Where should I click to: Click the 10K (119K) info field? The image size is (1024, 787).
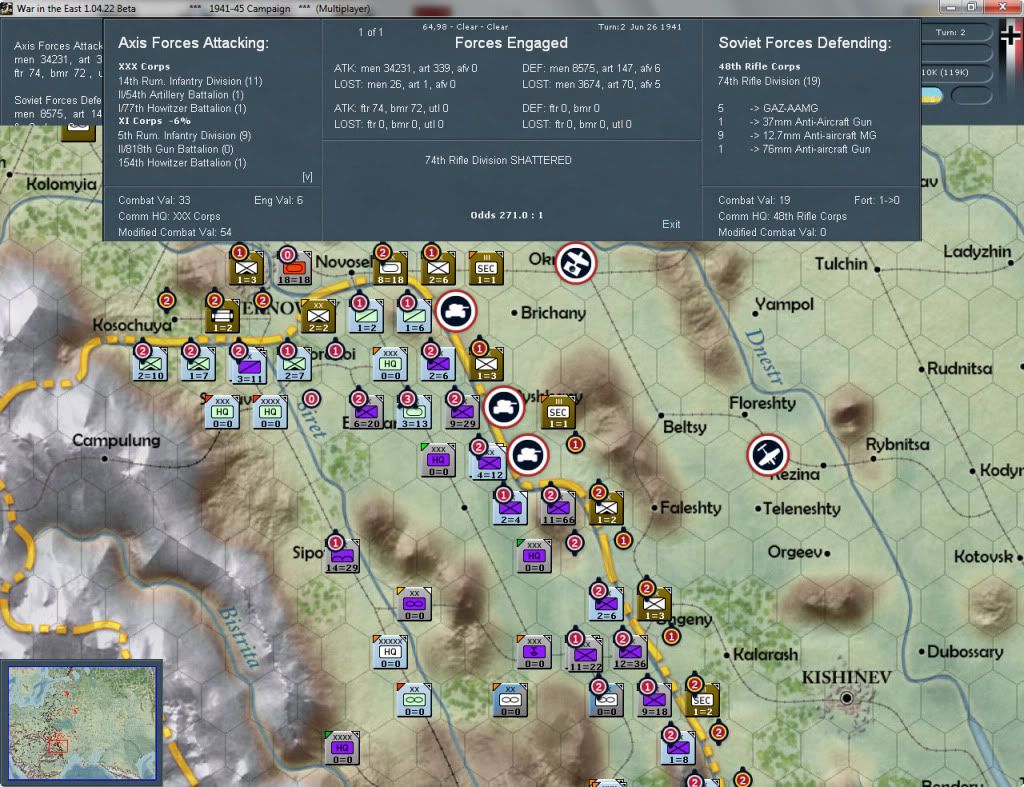point(955,72)
